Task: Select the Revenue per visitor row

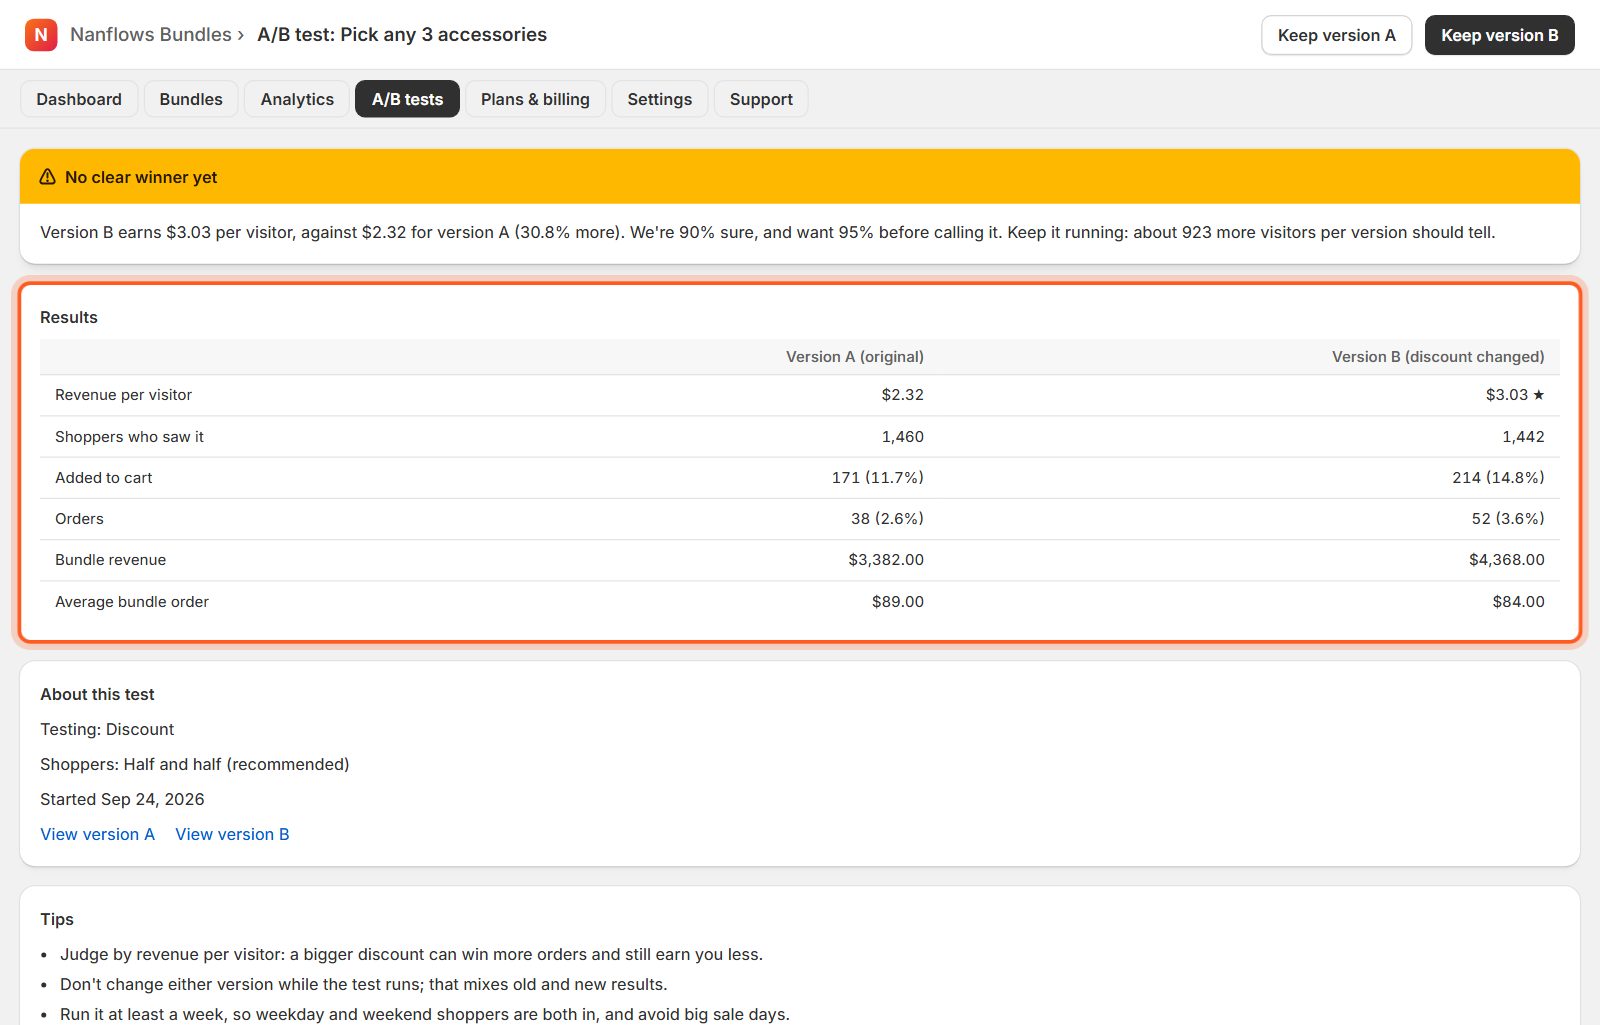Action: pos(800,395)
